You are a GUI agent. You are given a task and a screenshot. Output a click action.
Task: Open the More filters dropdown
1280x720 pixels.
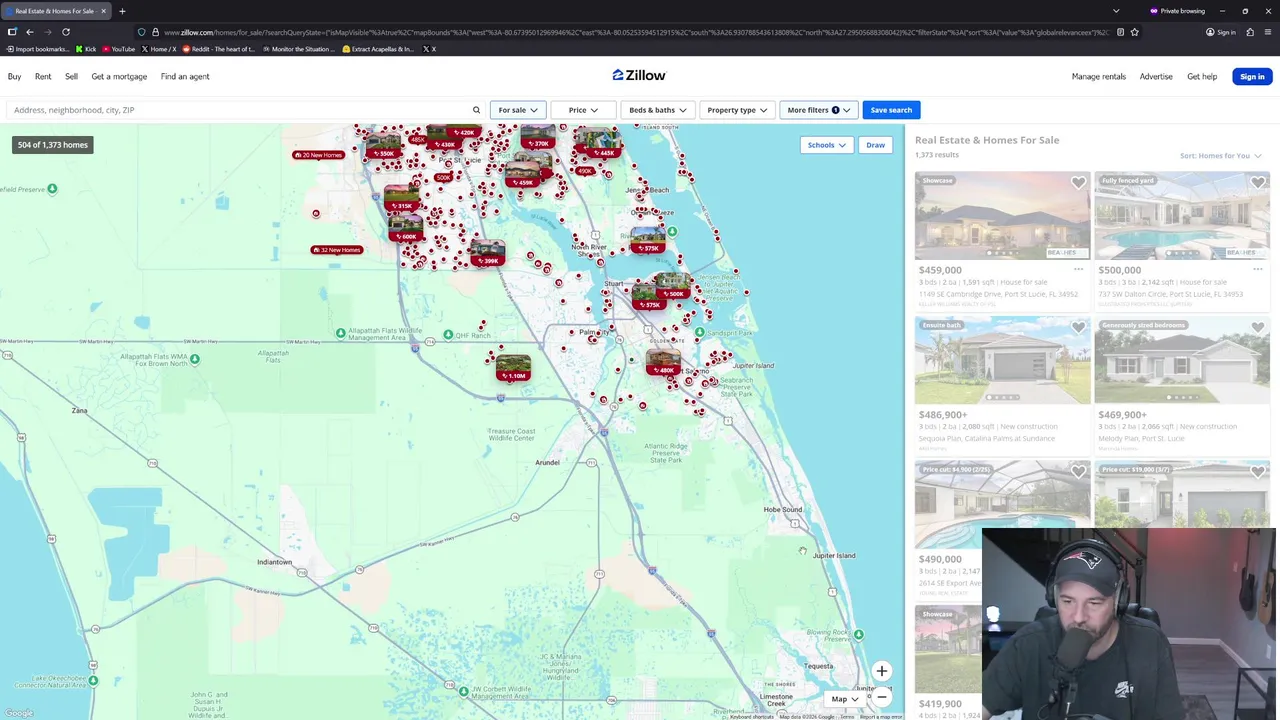point(818,110)
